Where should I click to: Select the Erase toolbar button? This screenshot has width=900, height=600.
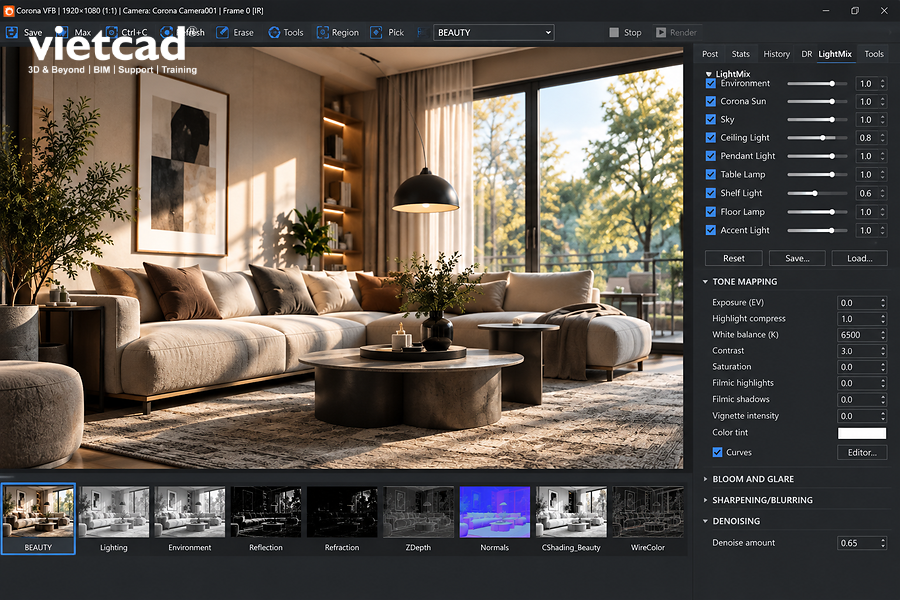[235, 33]
